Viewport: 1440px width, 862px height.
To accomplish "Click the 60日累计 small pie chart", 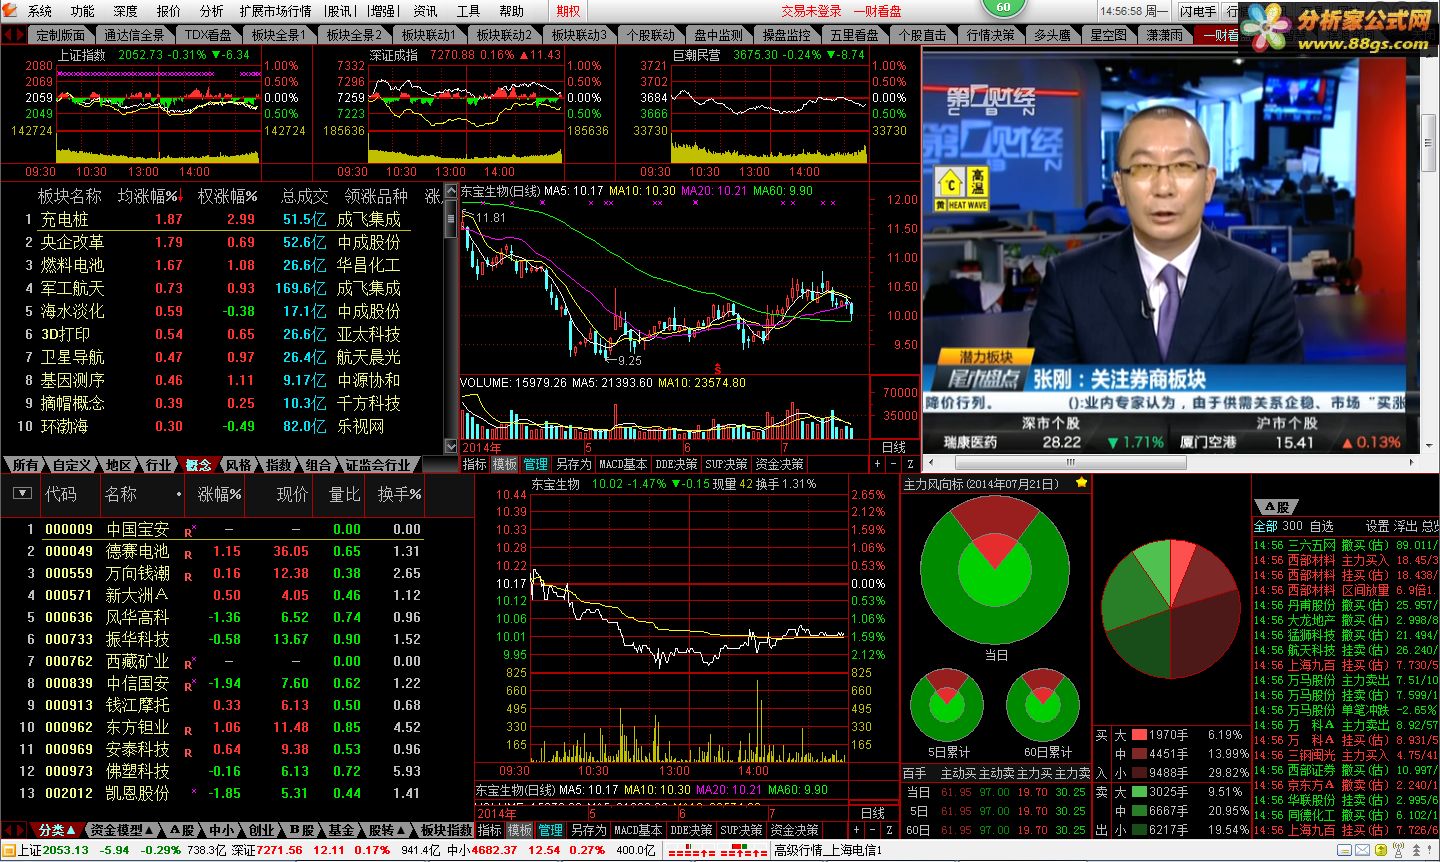I will click(1043, 706).
